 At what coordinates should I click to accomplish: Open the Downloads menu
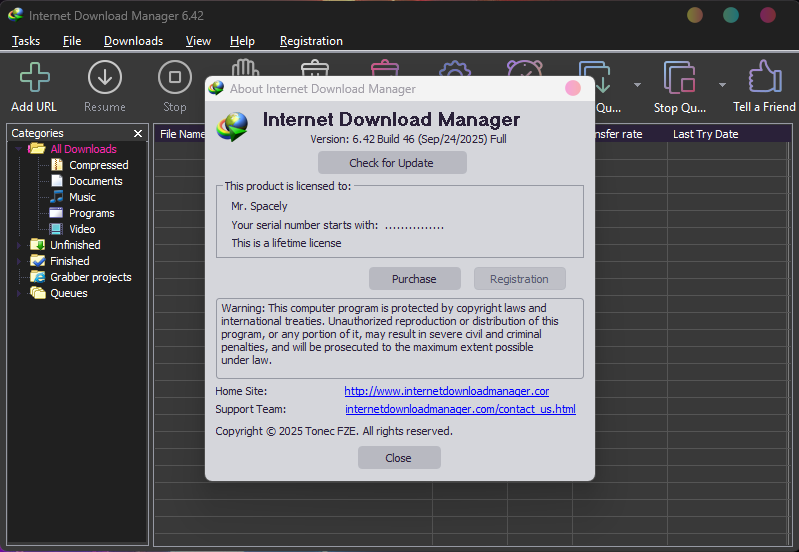(134, 41)
